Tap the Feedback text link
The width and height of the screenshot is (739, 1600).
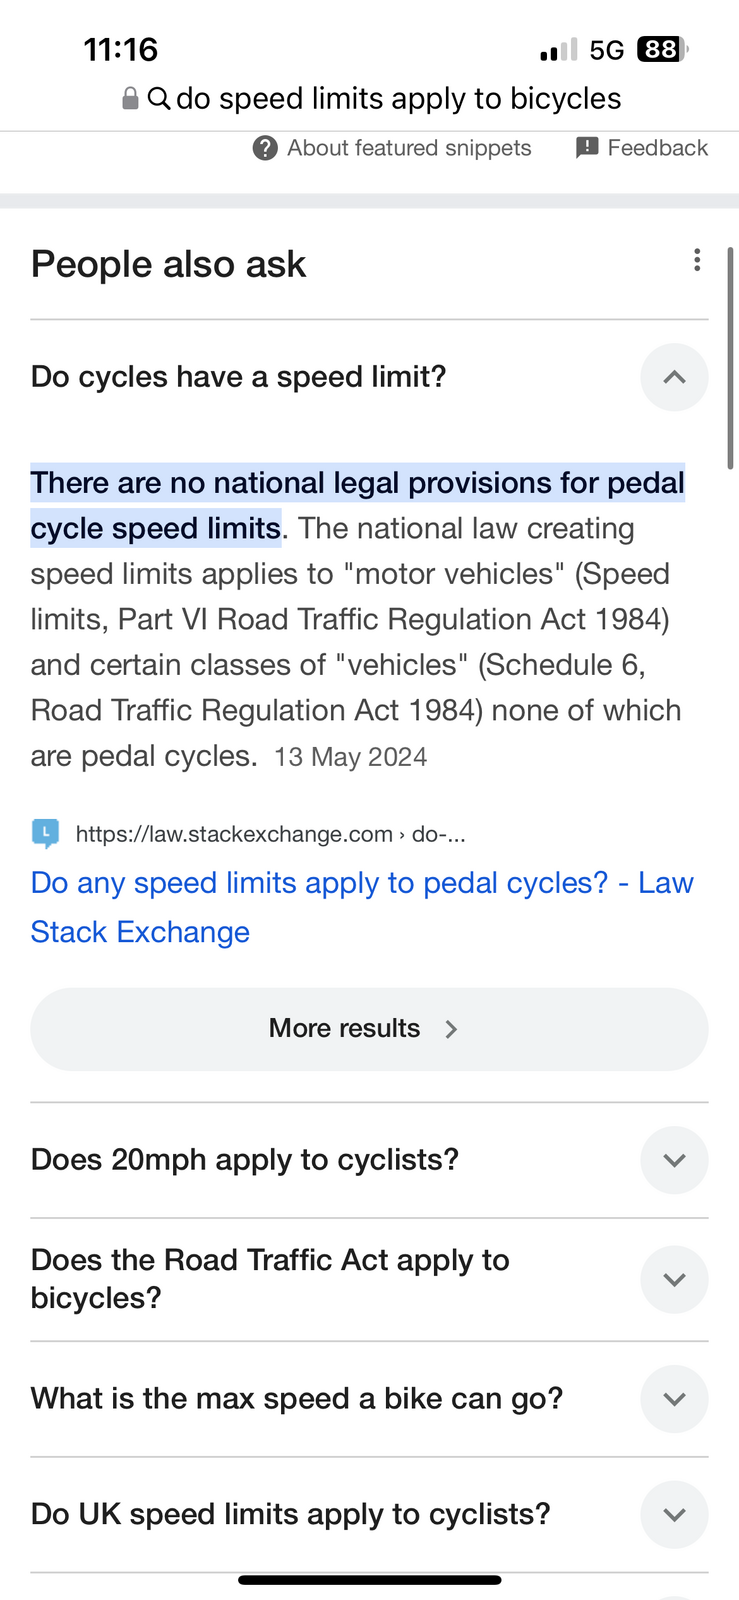coord(658,148)
